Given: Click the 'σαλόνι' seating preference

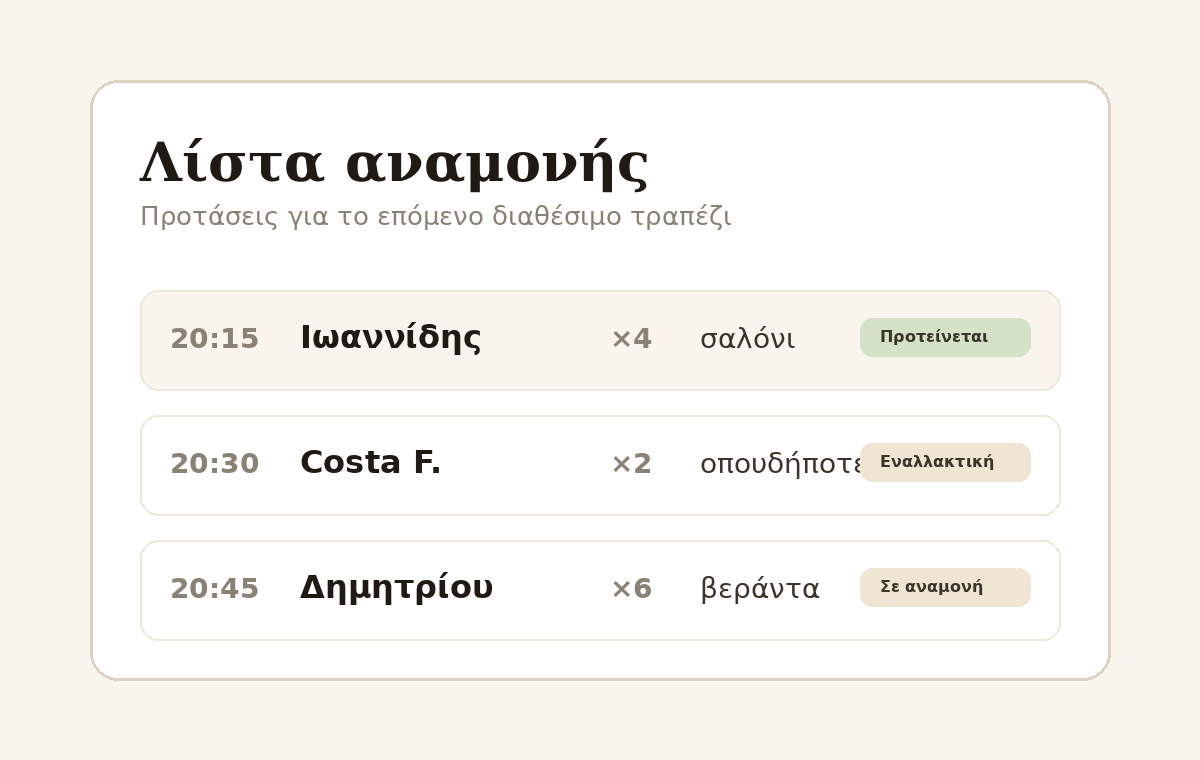Looking at the screenshot, I should (x=748, y=339).
